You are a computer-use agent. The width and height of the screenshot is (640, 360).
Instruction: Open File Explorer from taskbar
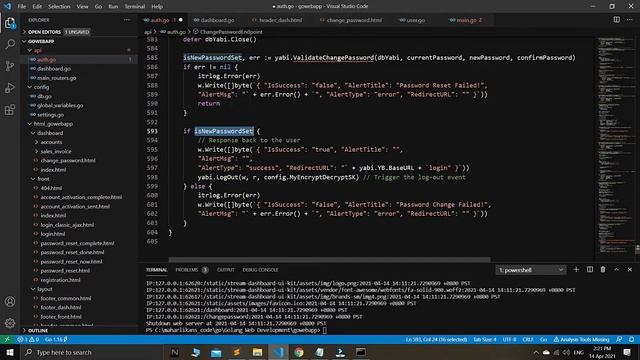[x=257, y=352]
